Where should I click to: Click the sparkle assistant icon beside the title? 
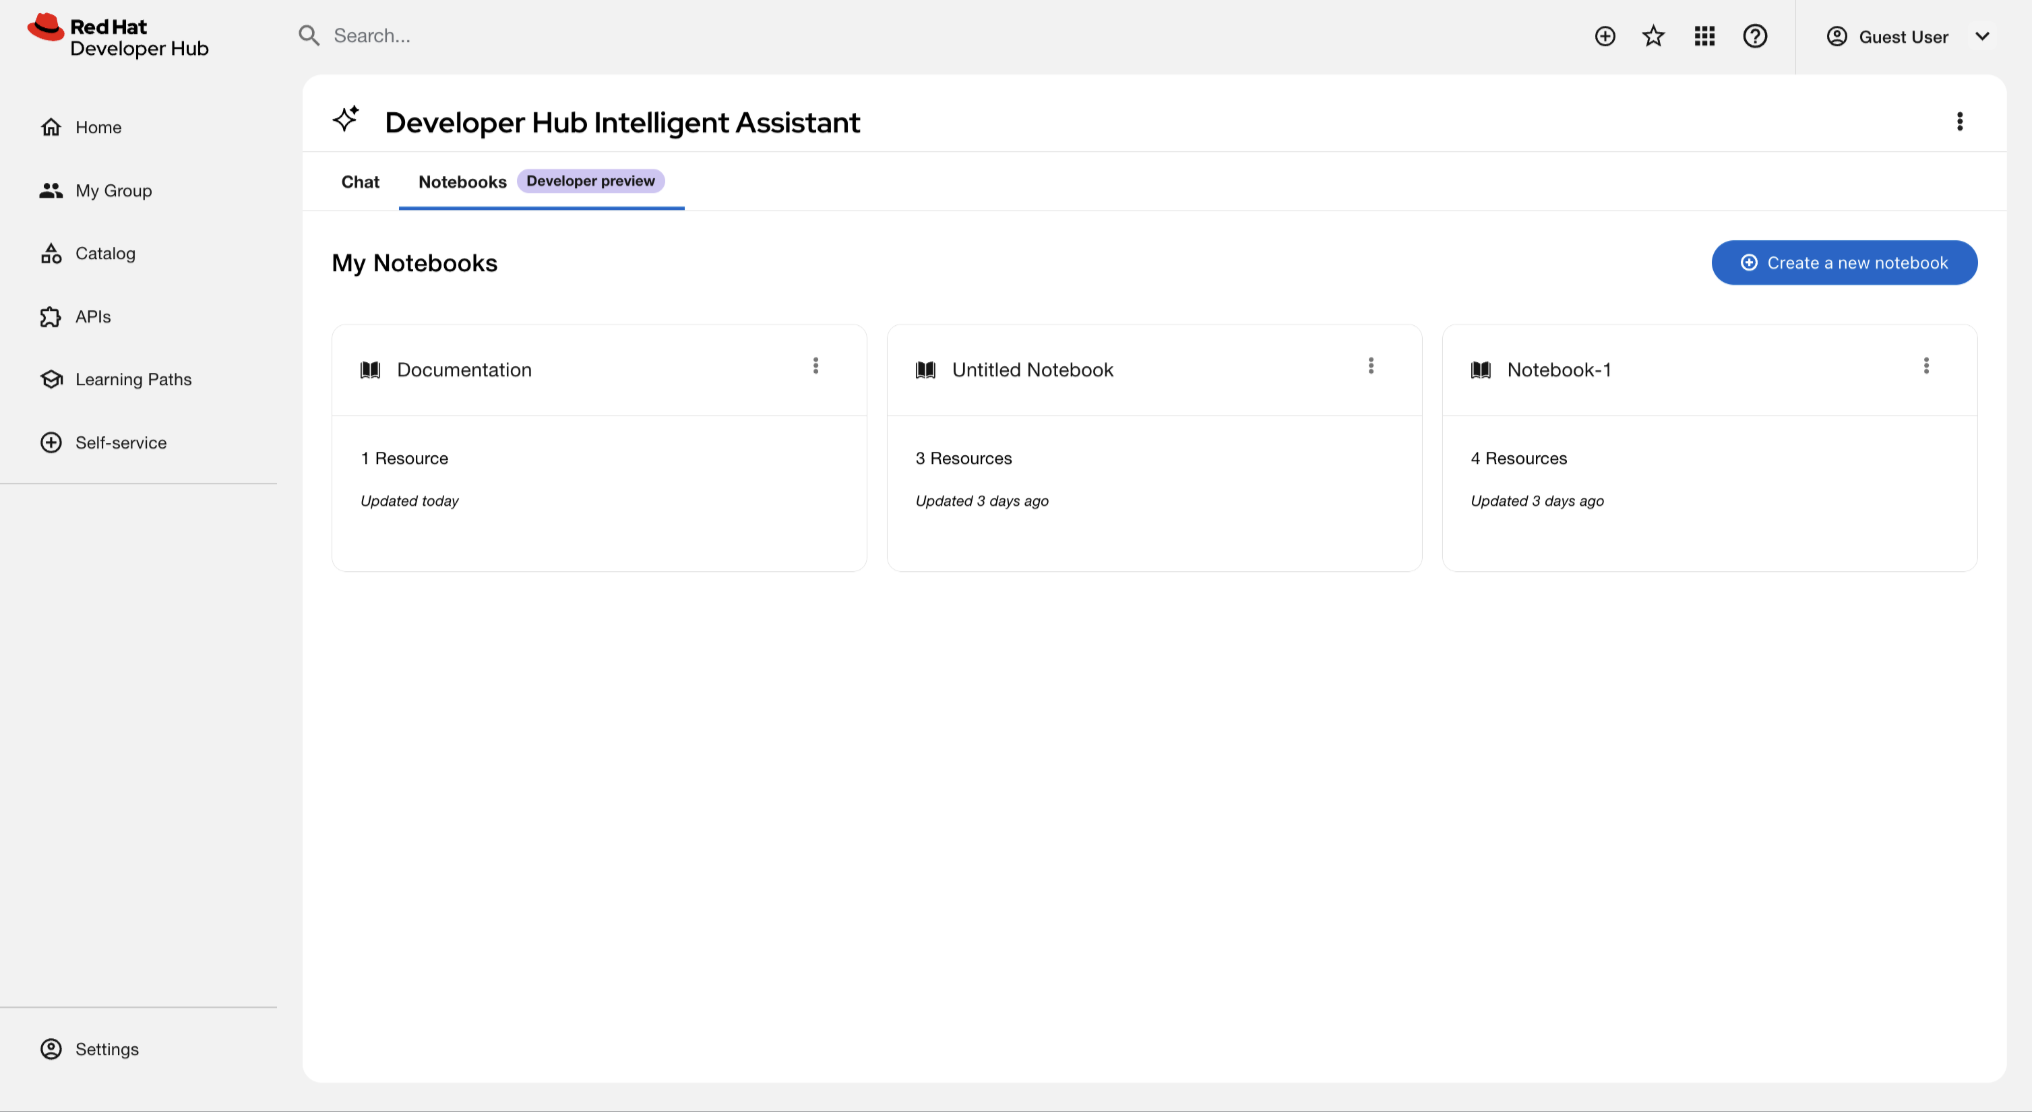(346, 119)
